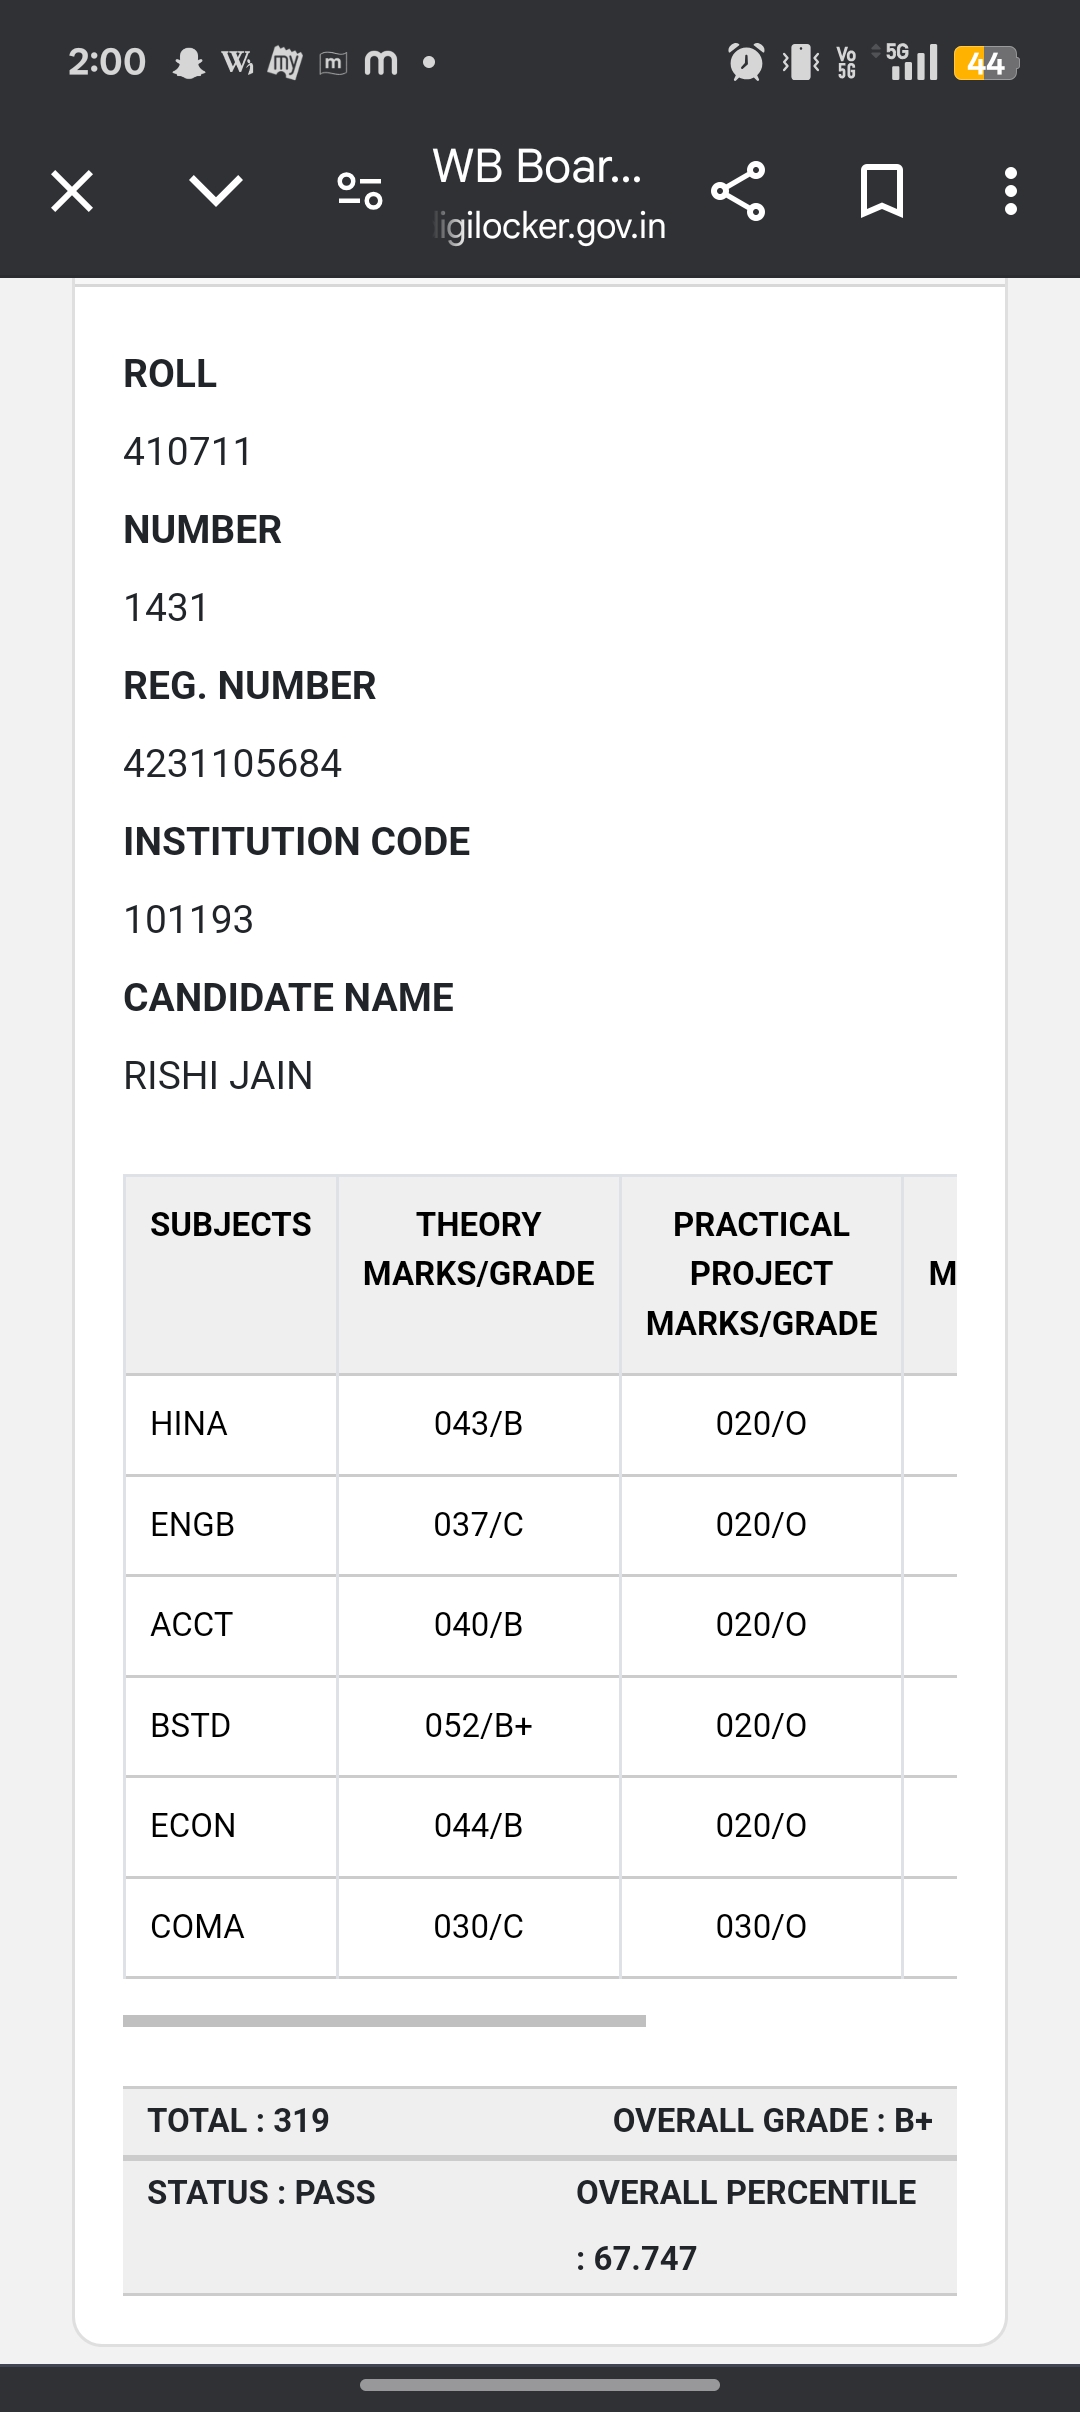1080x2412 pixels.
Task: Click the candidate name RISHI JAIN
Action: 218,1076
